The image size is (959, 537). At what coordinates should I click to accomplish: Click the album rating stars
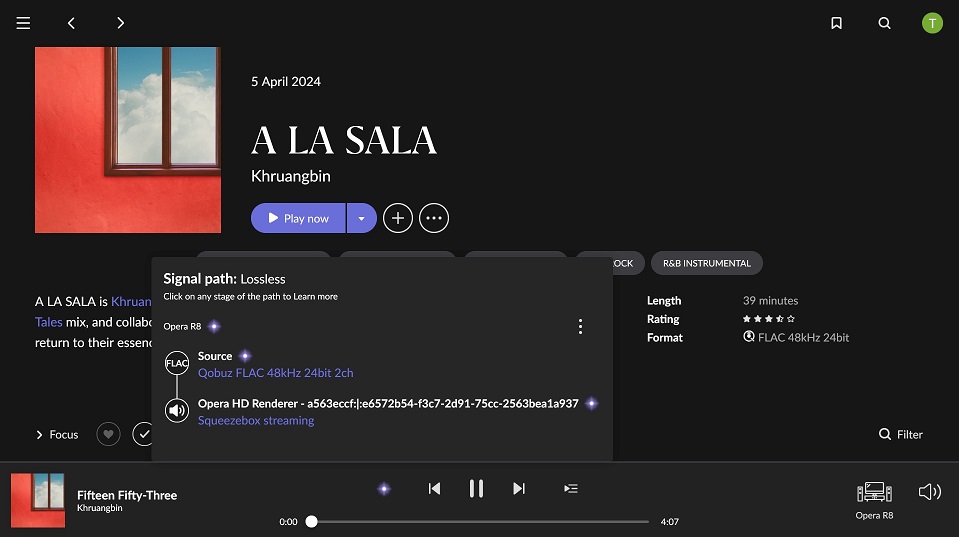(768, 319)
